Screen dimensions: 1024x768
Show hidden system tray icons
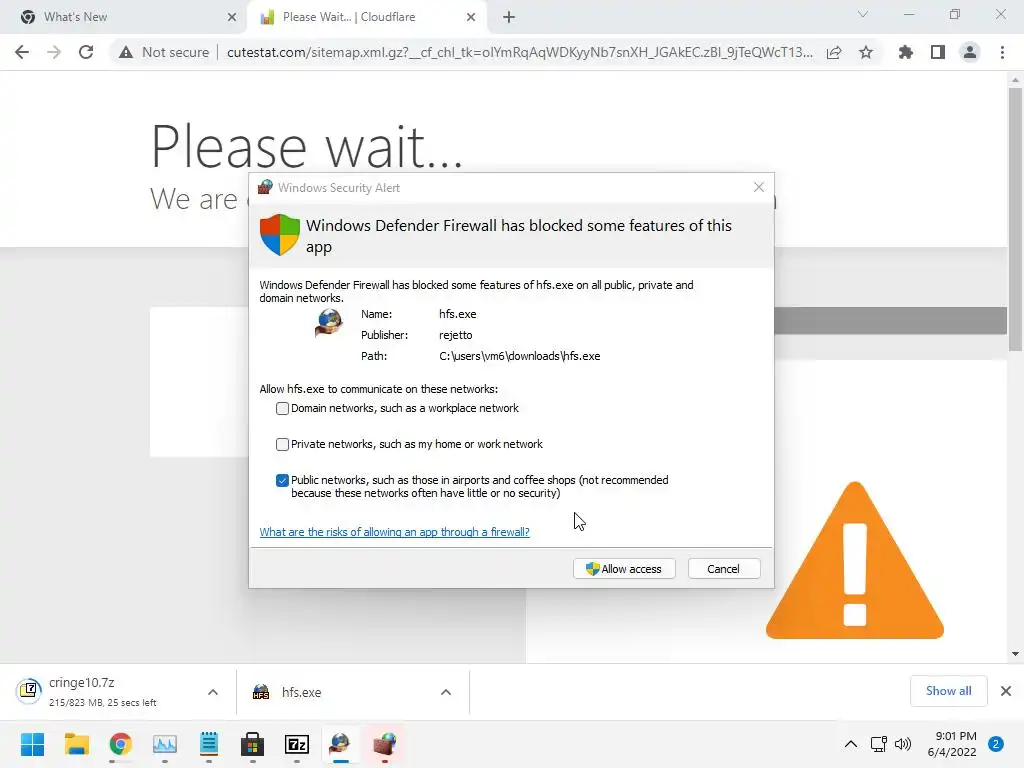pyautogui.click(x=850, y=744)
